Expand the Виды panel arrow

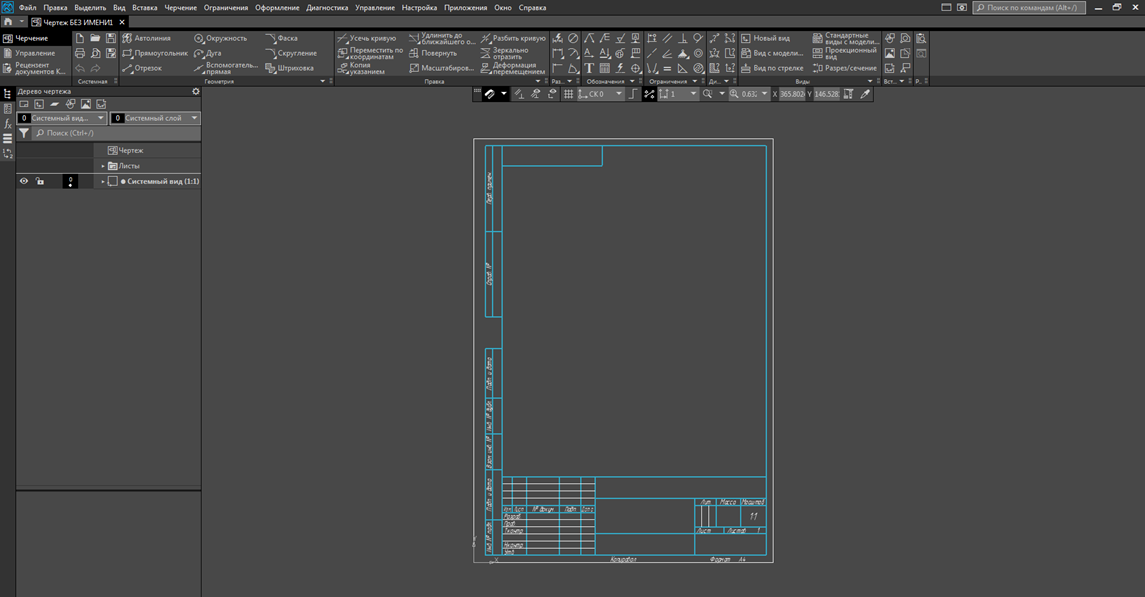pyautogui.click(x=870, y=81)
